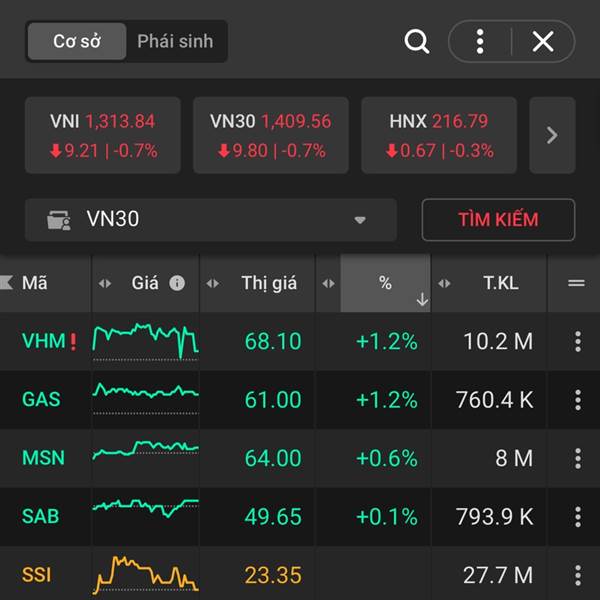Open GAS row three-dot menu
This screenshot has height=600, width=600.
point(577,400)
